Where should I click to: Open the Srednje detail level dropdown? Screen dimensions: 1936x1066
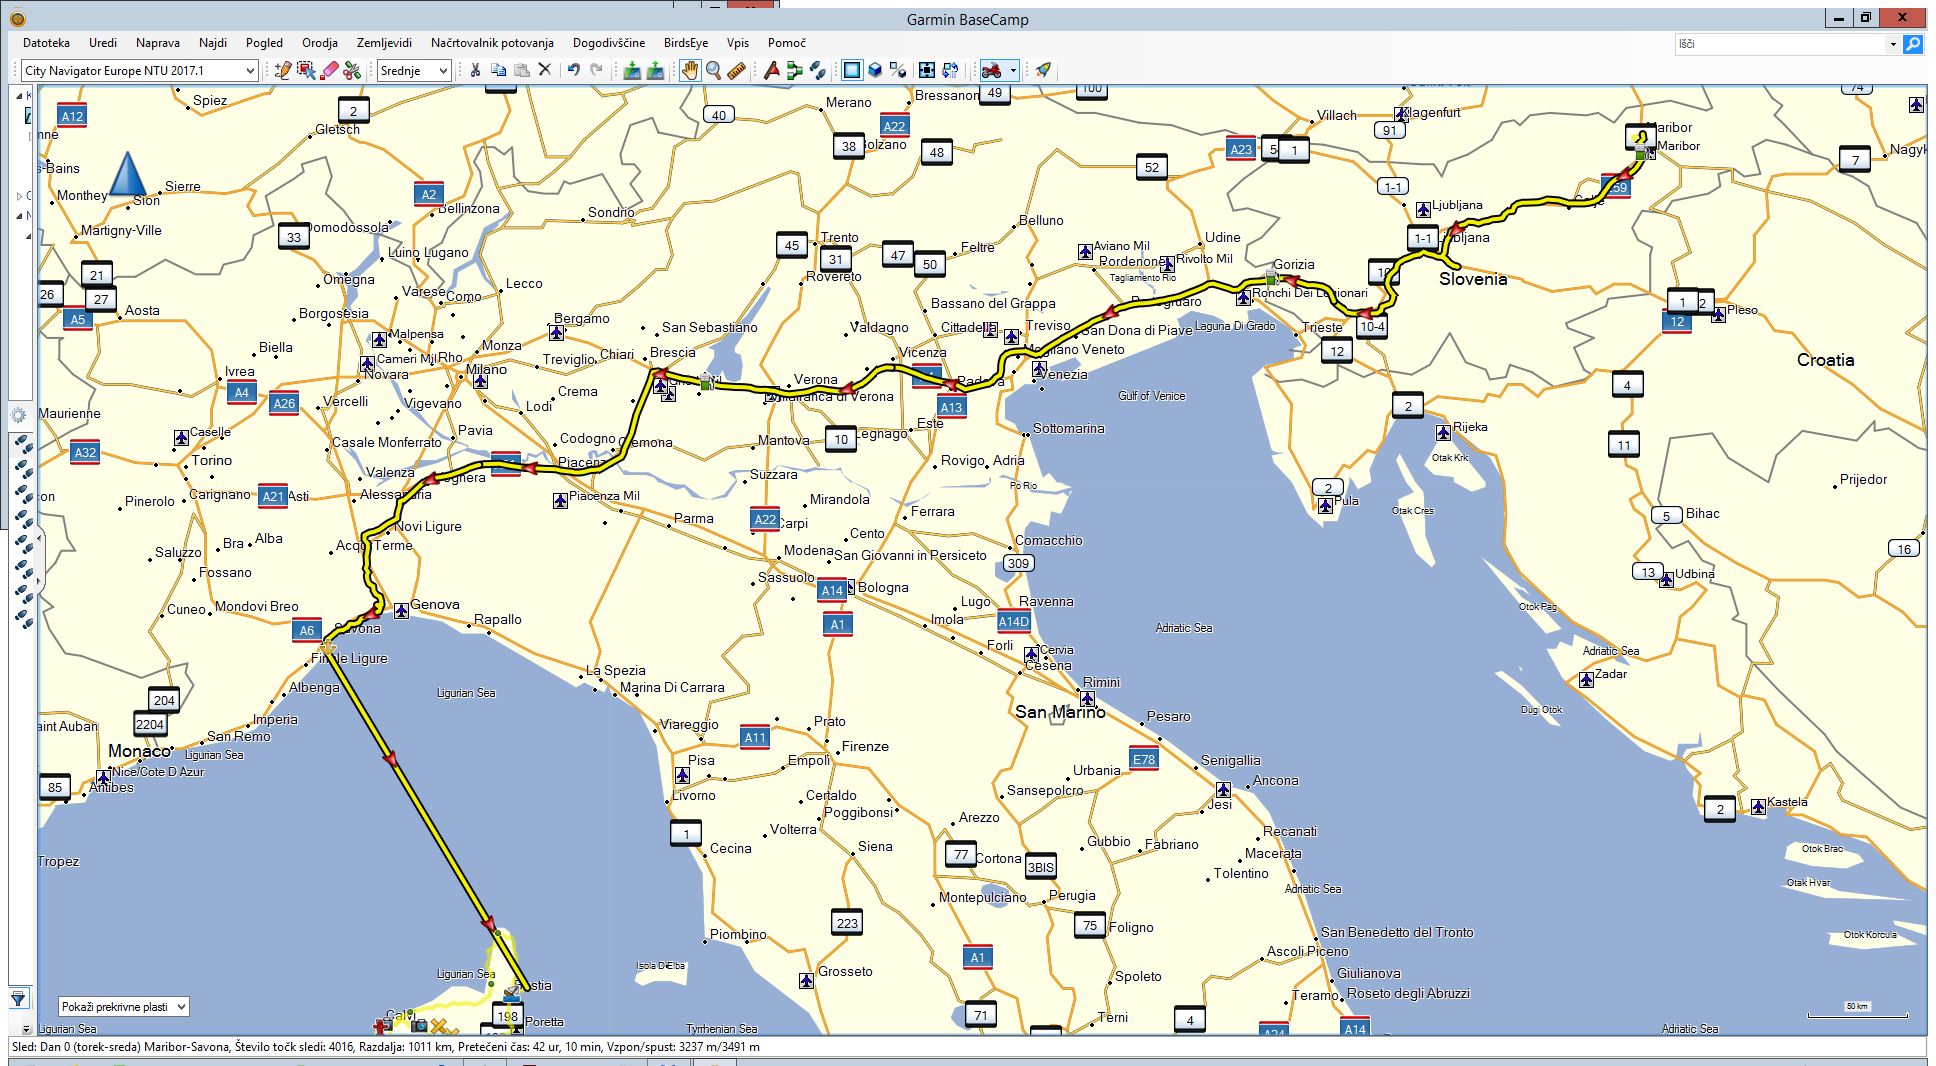pos(414,70)
